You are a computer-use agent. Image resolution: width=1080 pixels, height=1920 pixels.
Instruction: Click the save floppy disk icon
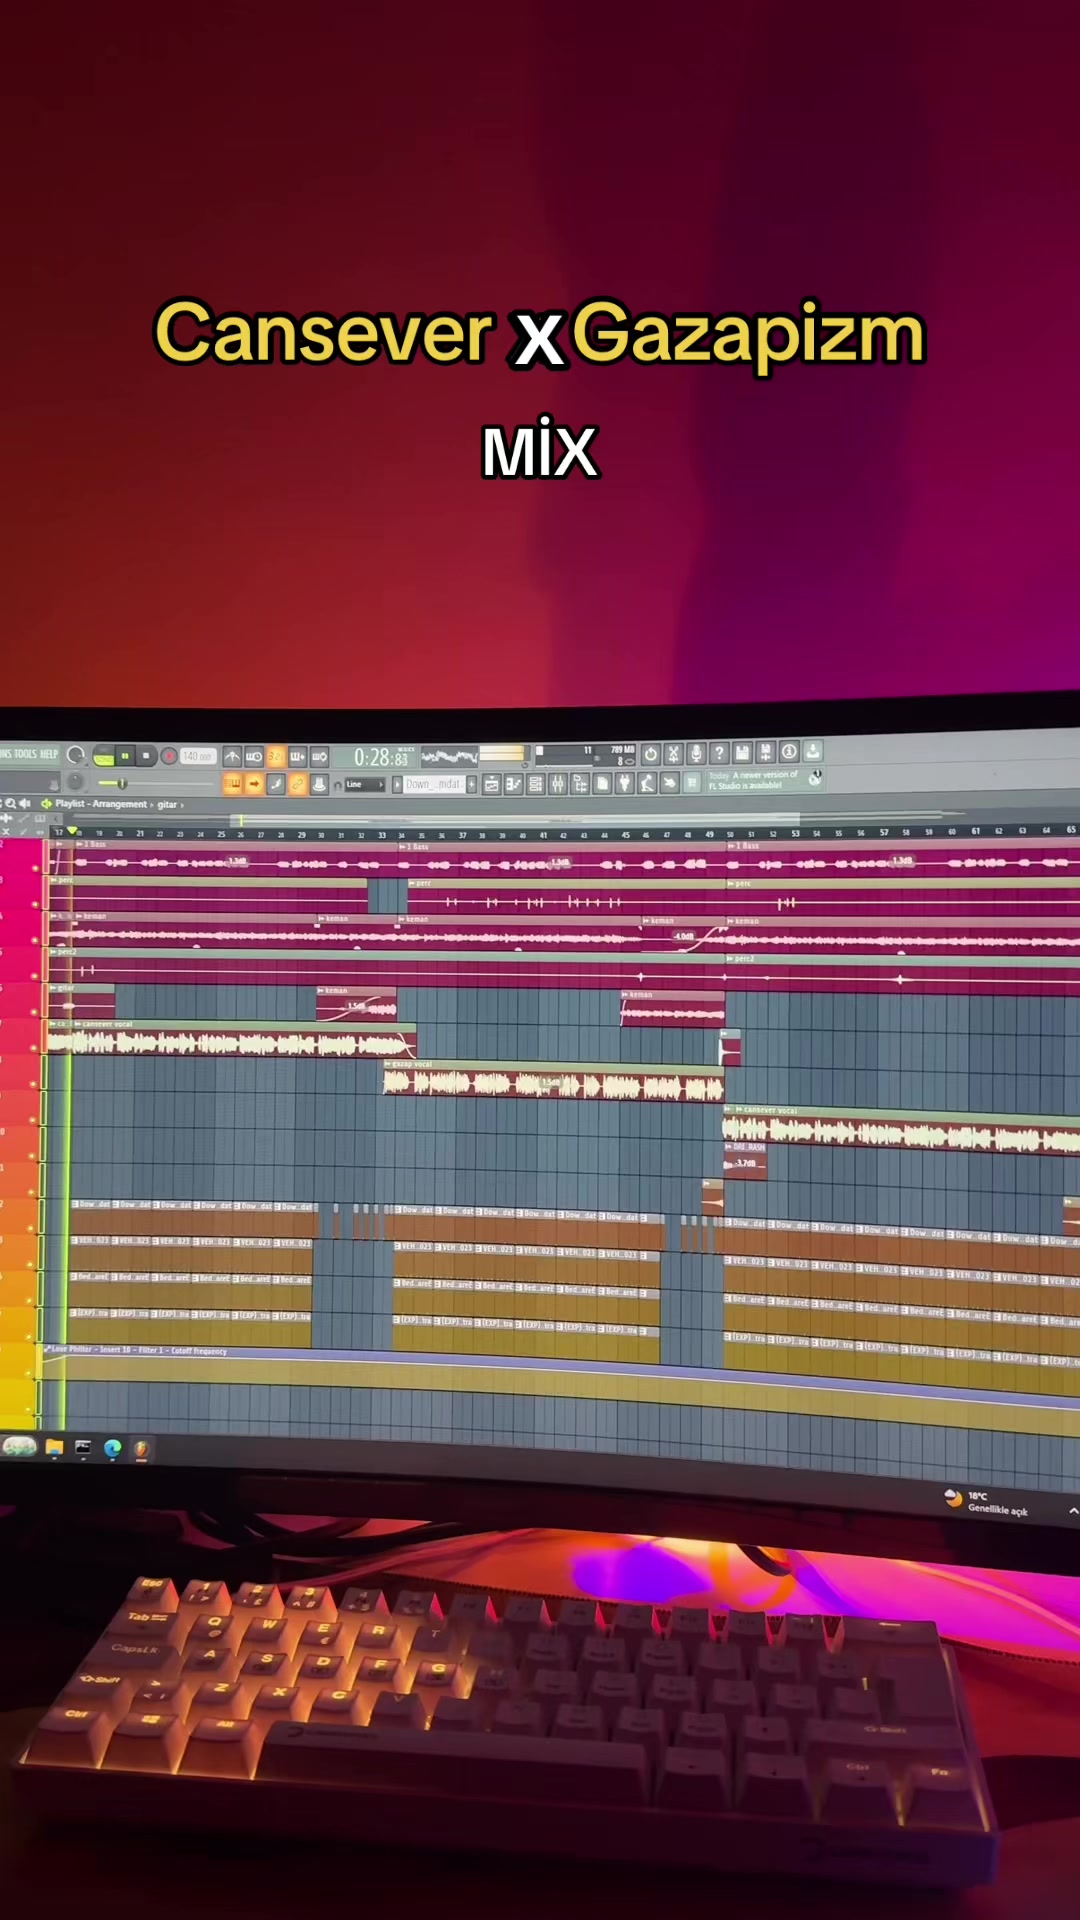click(x=742, y=754)
